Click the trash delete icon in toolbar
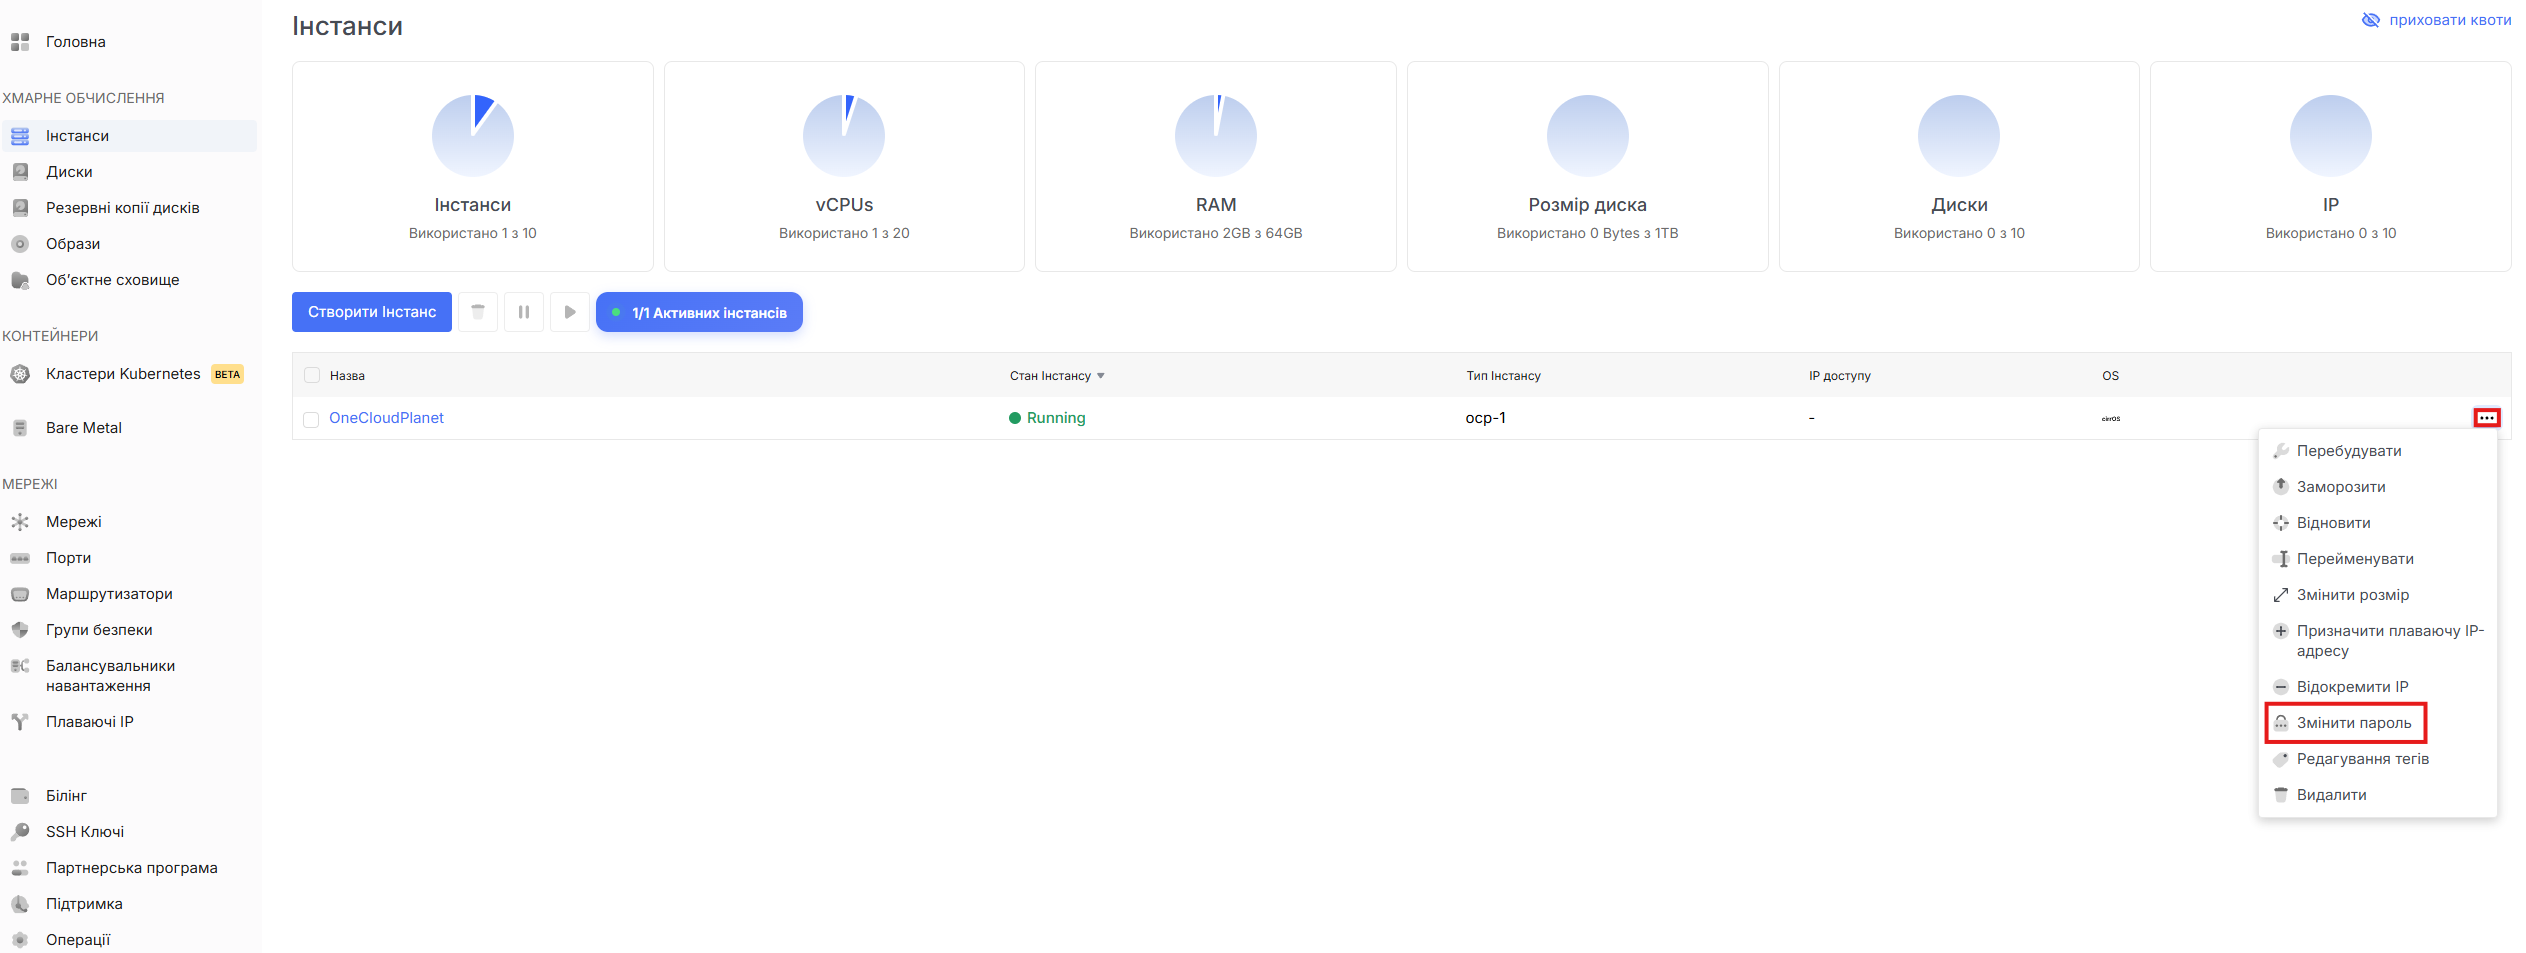 [x=478, y=312]
